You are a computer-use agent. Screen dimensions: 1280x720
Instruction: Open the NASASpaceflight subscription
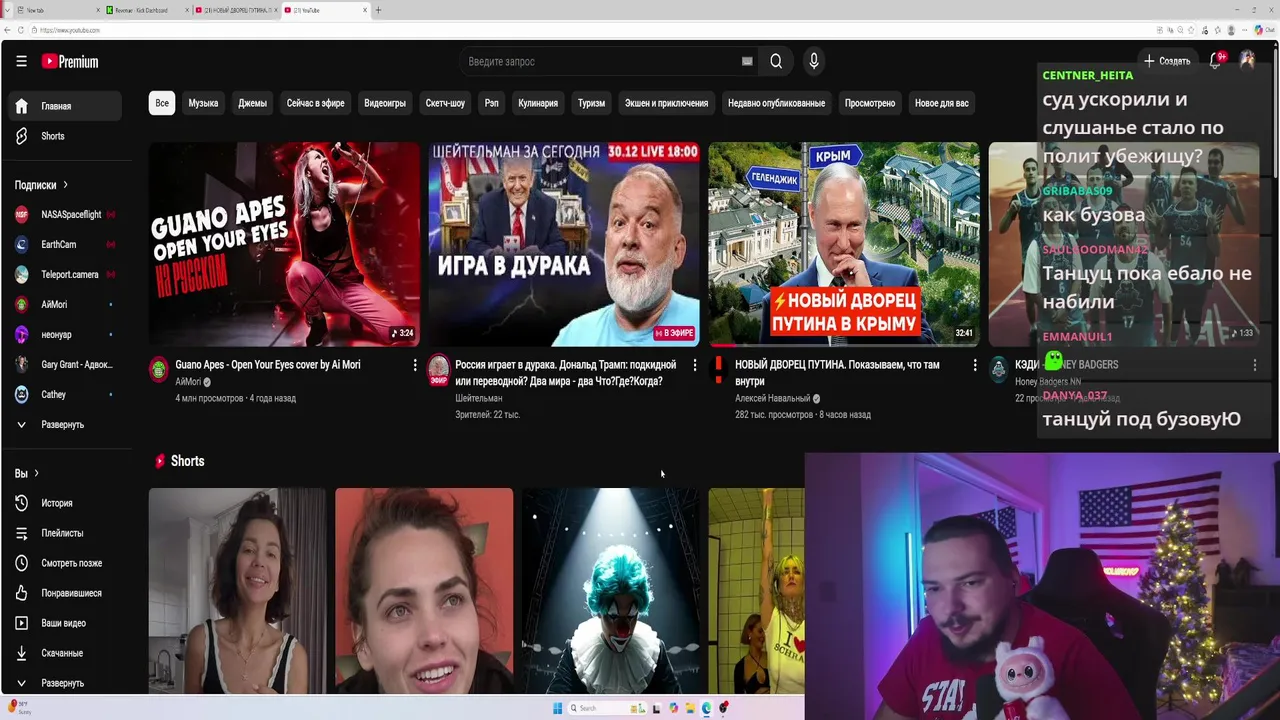coord(65,214)
